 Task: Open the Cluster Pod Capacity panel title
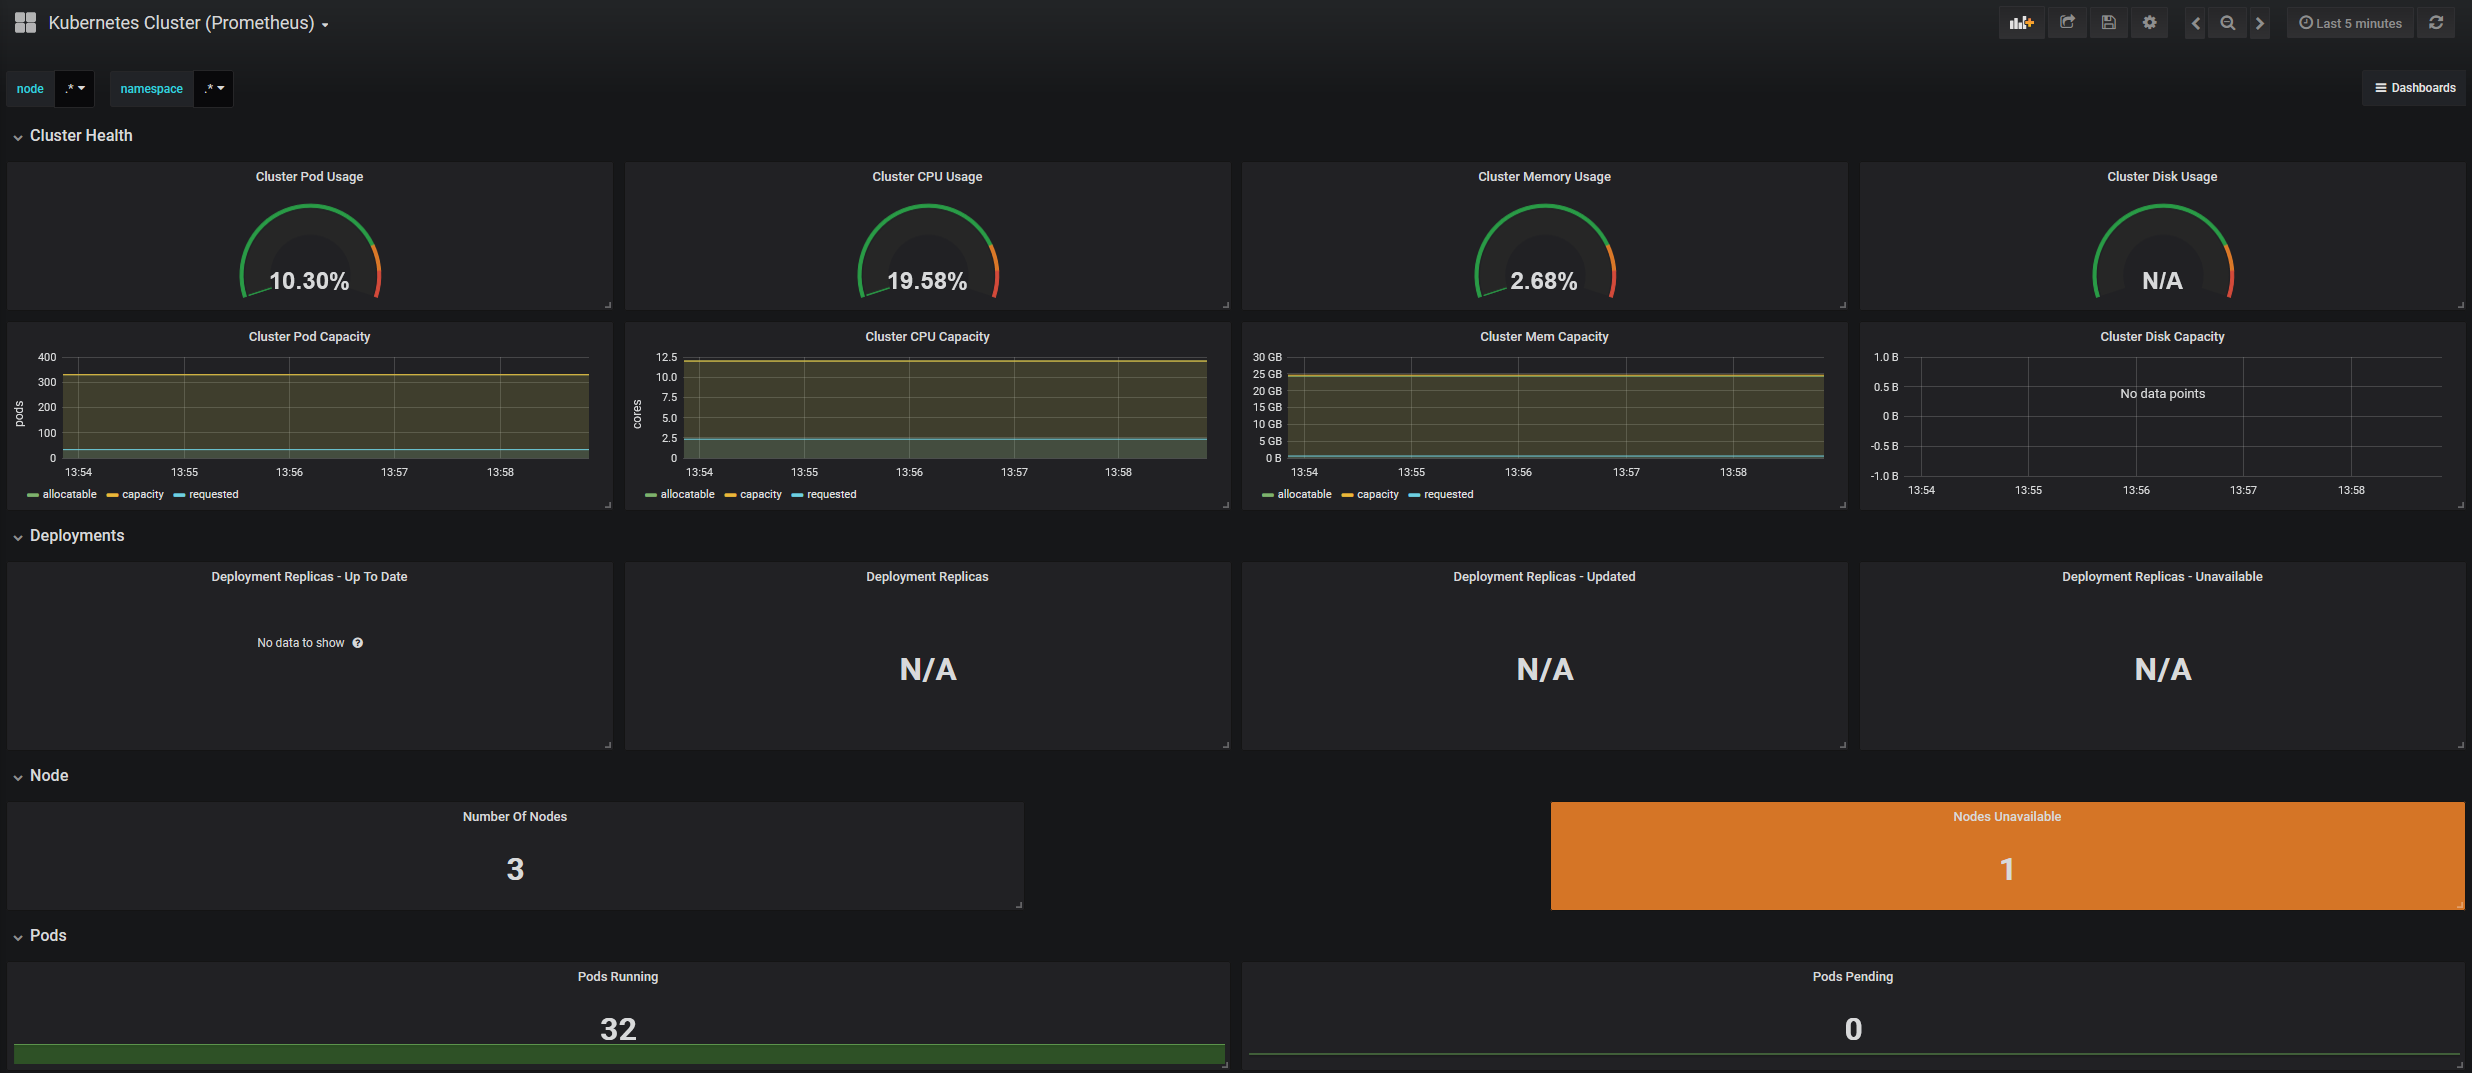click(310, 337)
